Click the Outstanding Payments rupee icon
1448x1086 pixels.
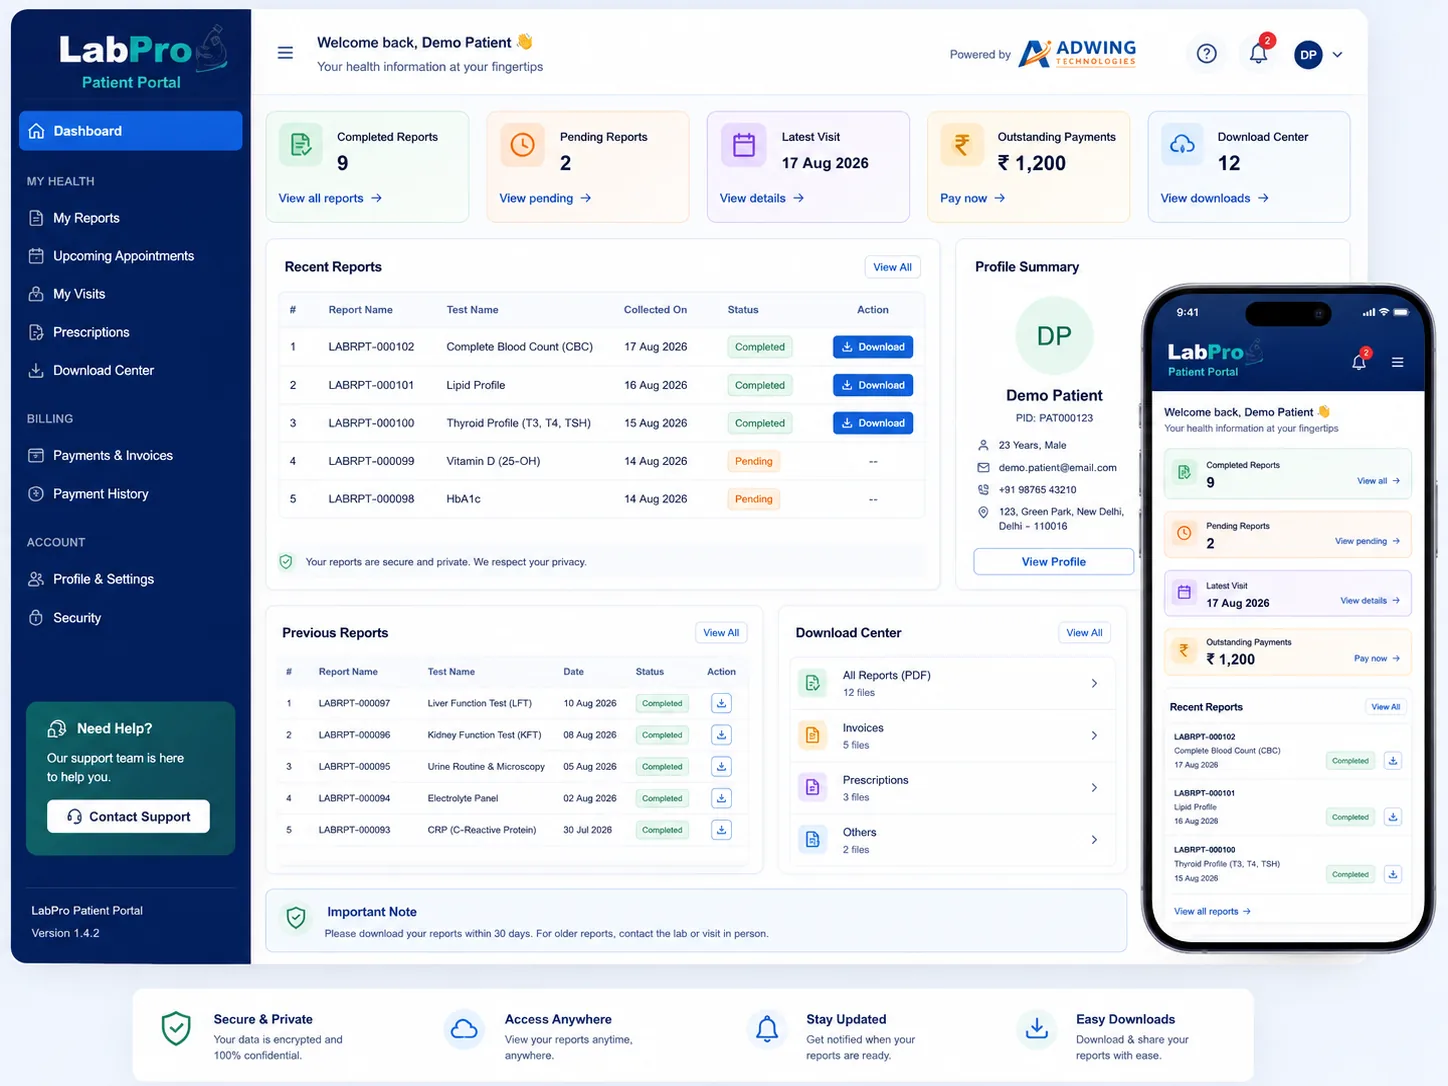point(962,145)
